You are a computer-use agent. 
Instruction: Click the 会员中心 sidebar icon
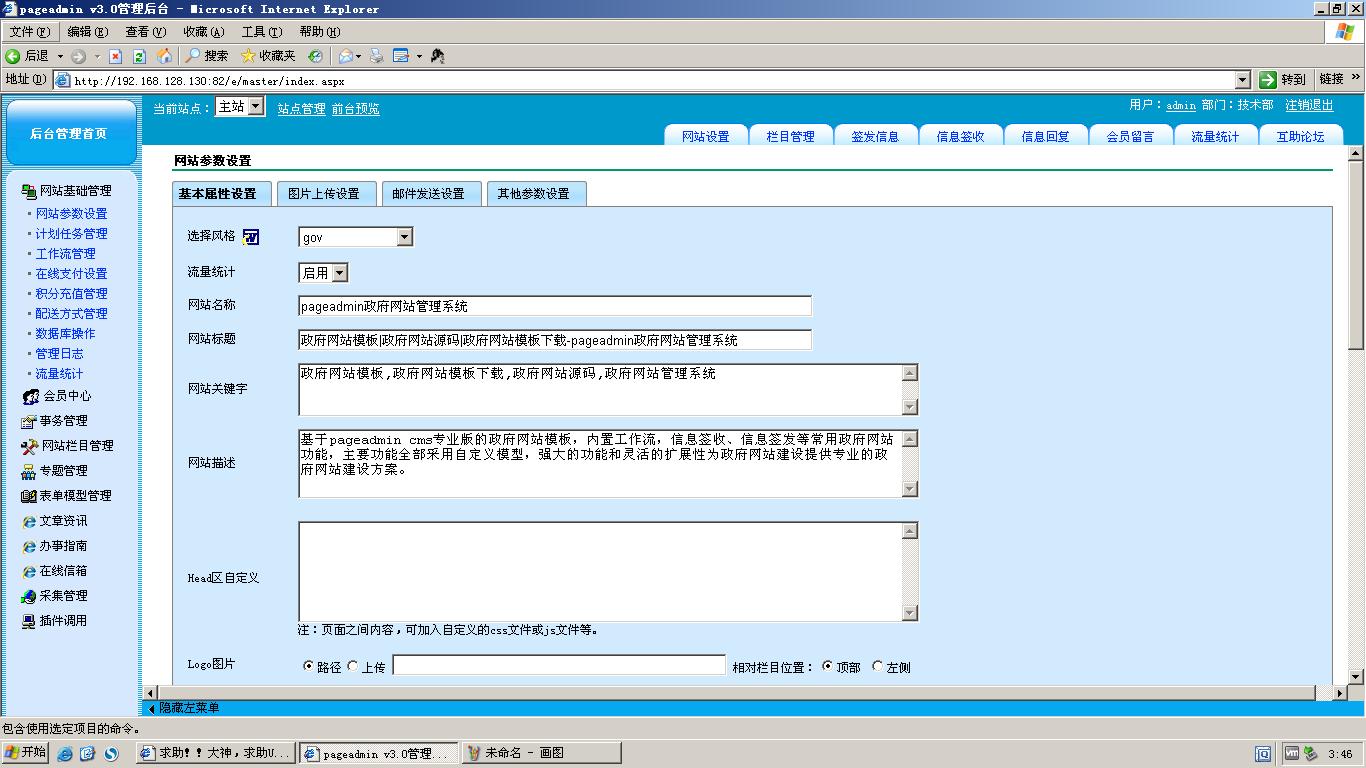pos(30,396)
